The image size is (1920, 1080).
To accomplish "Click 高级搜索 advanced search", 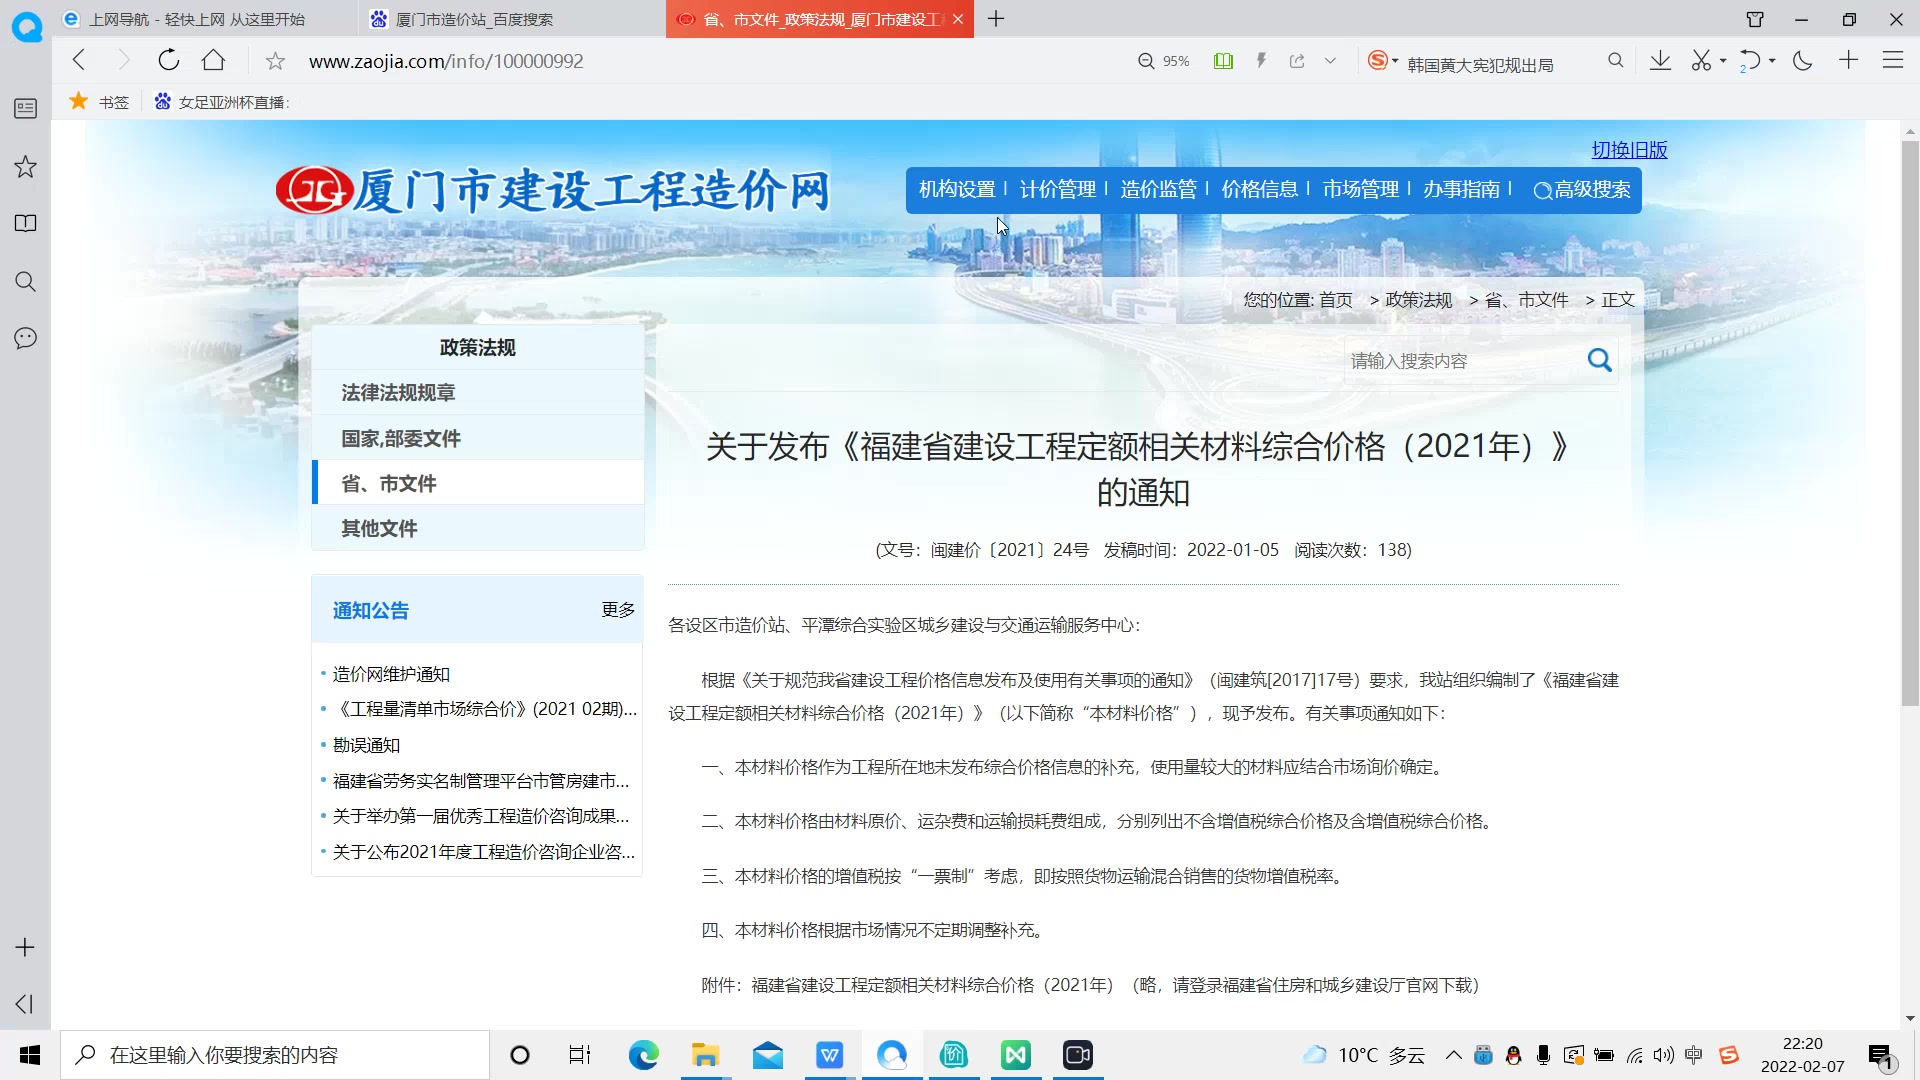I will click(x=1582, y=190).
